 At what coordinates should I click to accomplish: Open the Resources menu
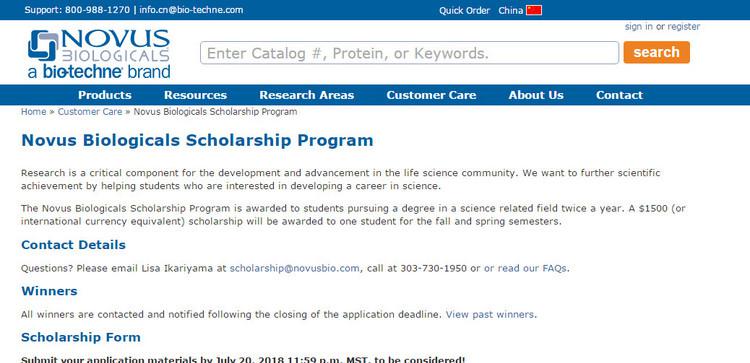[195, 95]
